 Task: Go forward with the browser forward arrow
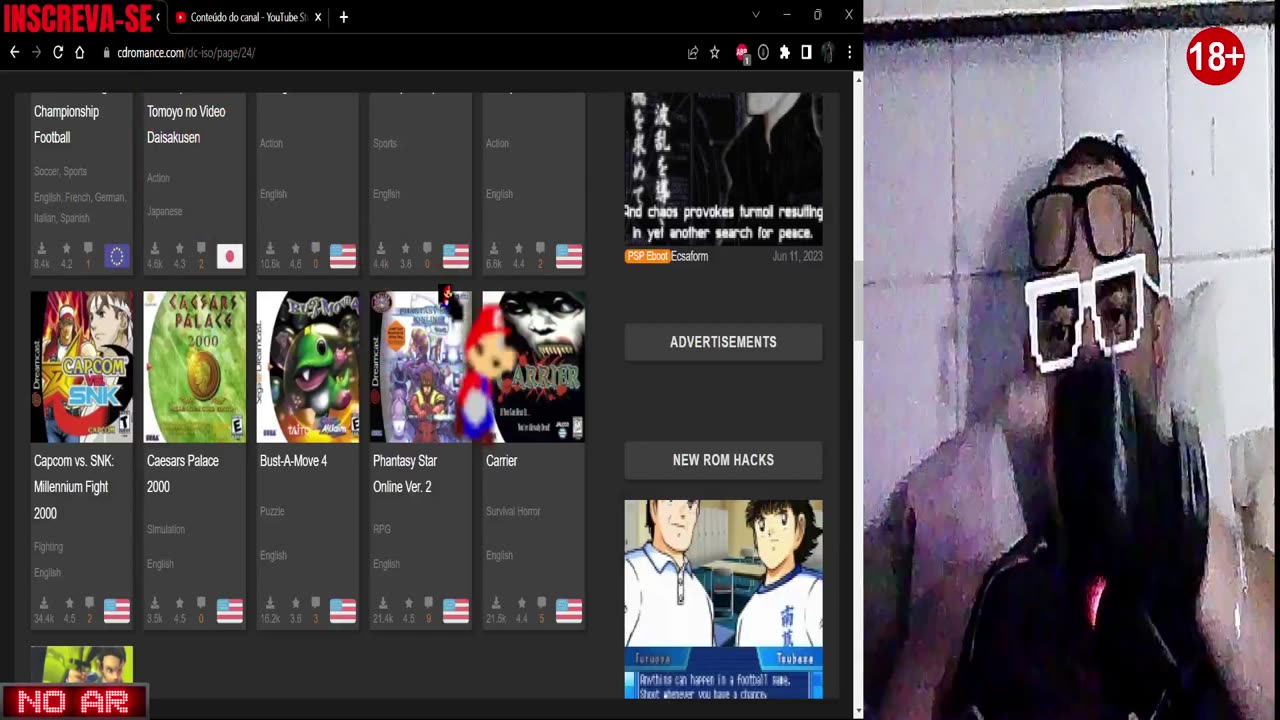pyautogui.click(x=36, y=52)
